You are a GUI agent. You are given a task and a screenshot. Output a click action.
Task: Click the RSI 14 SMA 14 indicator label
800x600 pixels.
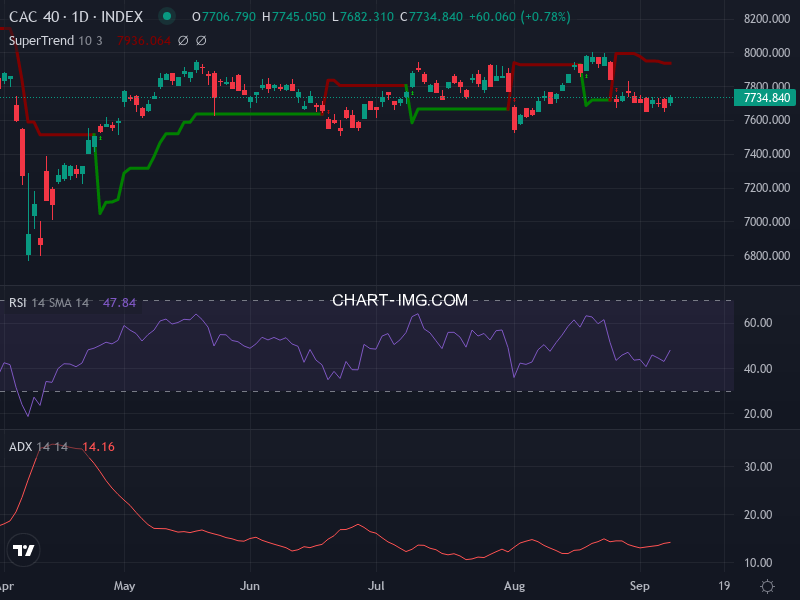[49, 303]
